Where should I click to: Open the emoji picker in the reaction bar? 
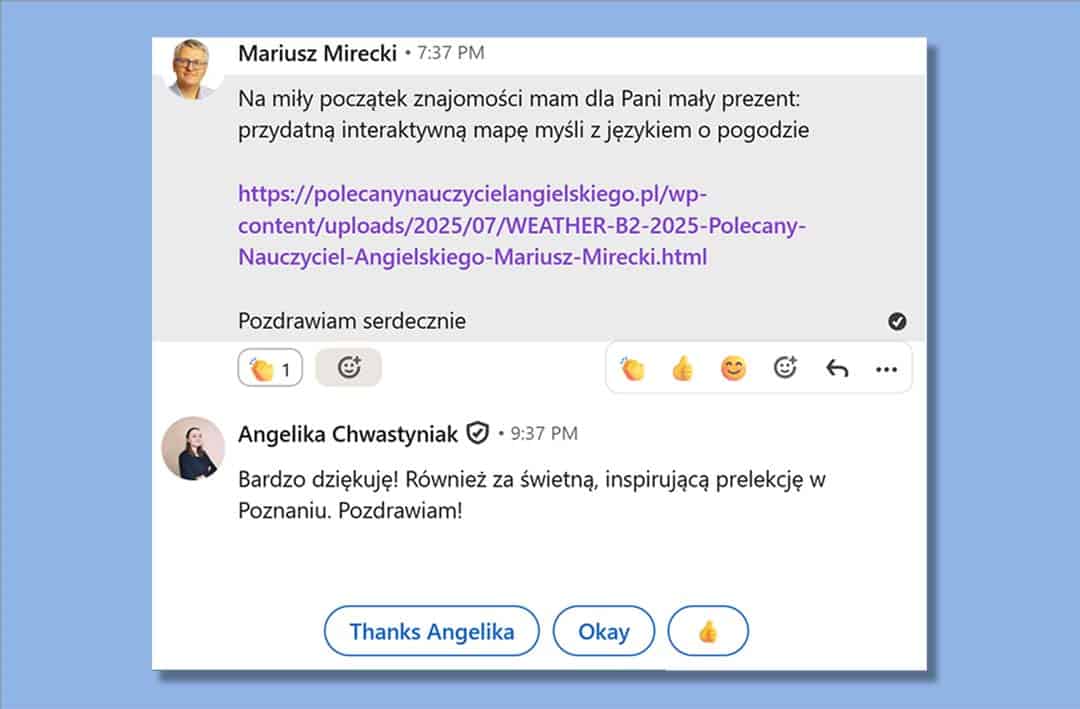click(x=785, y=368)
